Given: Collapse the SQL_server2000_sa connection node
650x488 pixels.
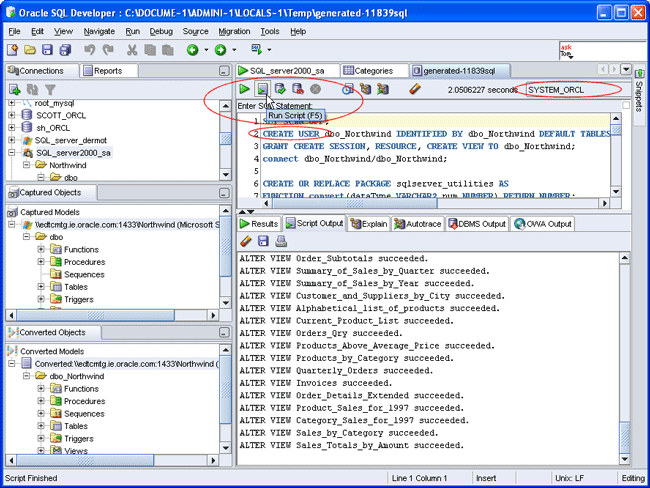Looking at the screenshot, I should point(12,152).
